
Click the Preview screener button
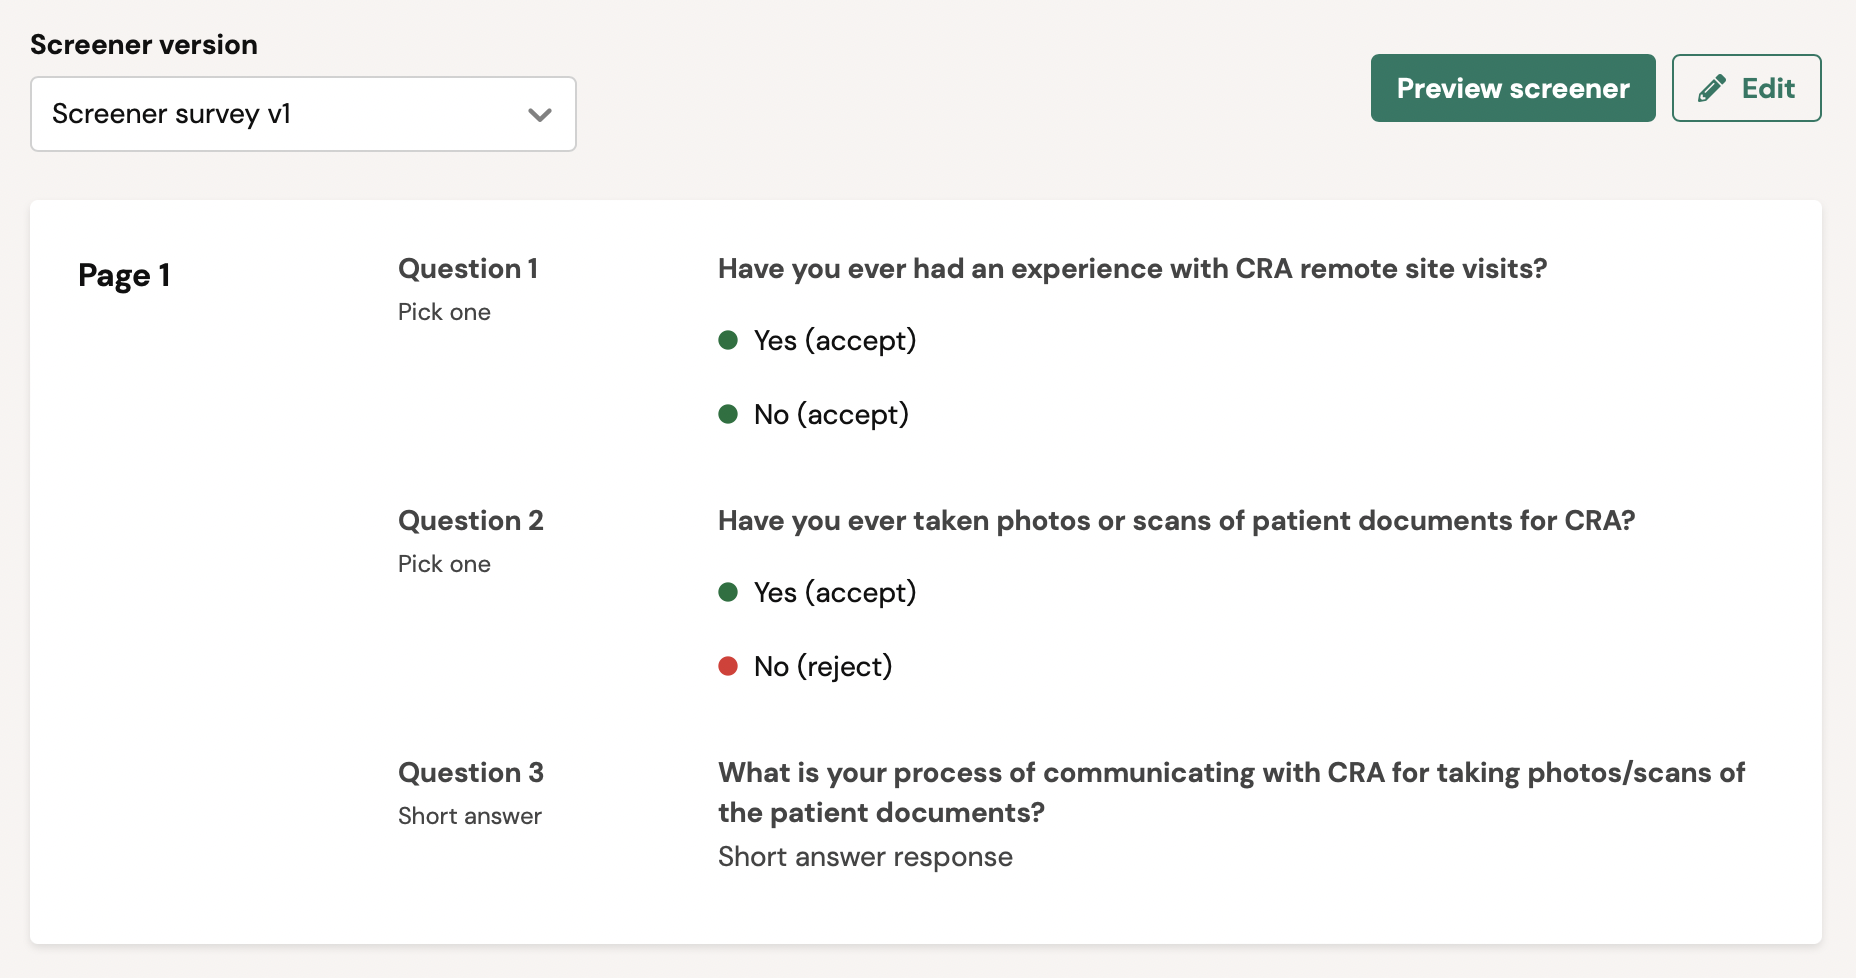coord(1512,88)
